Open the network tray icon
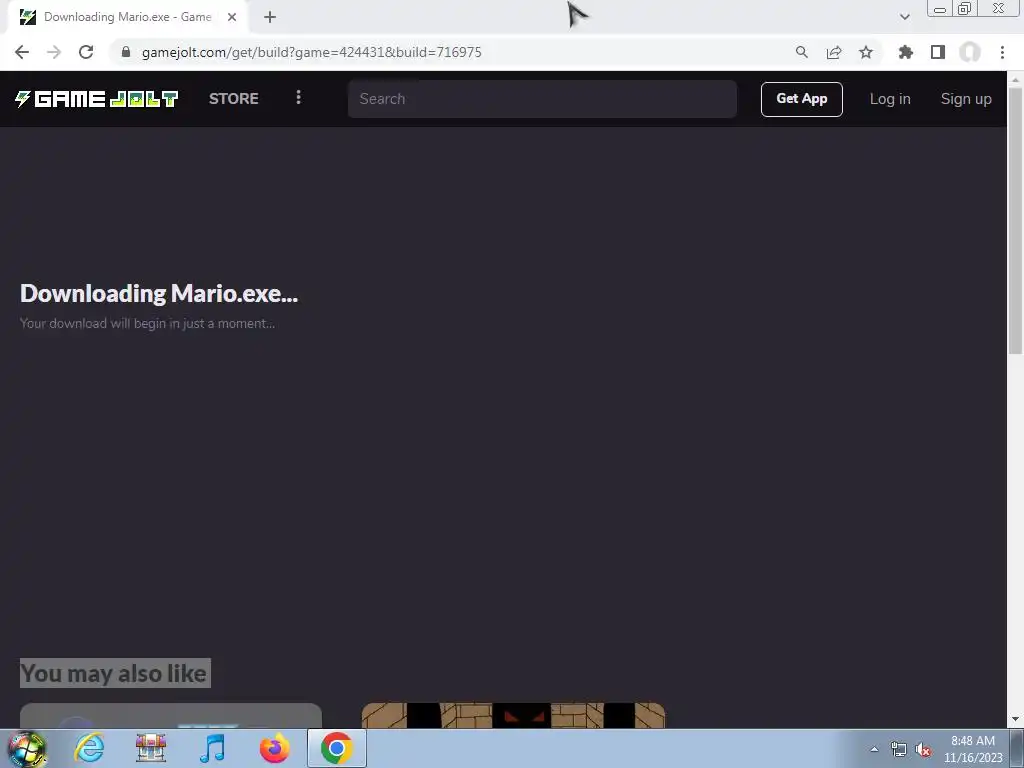This screenshot has height=768, width=1024. tap(899, 749)
